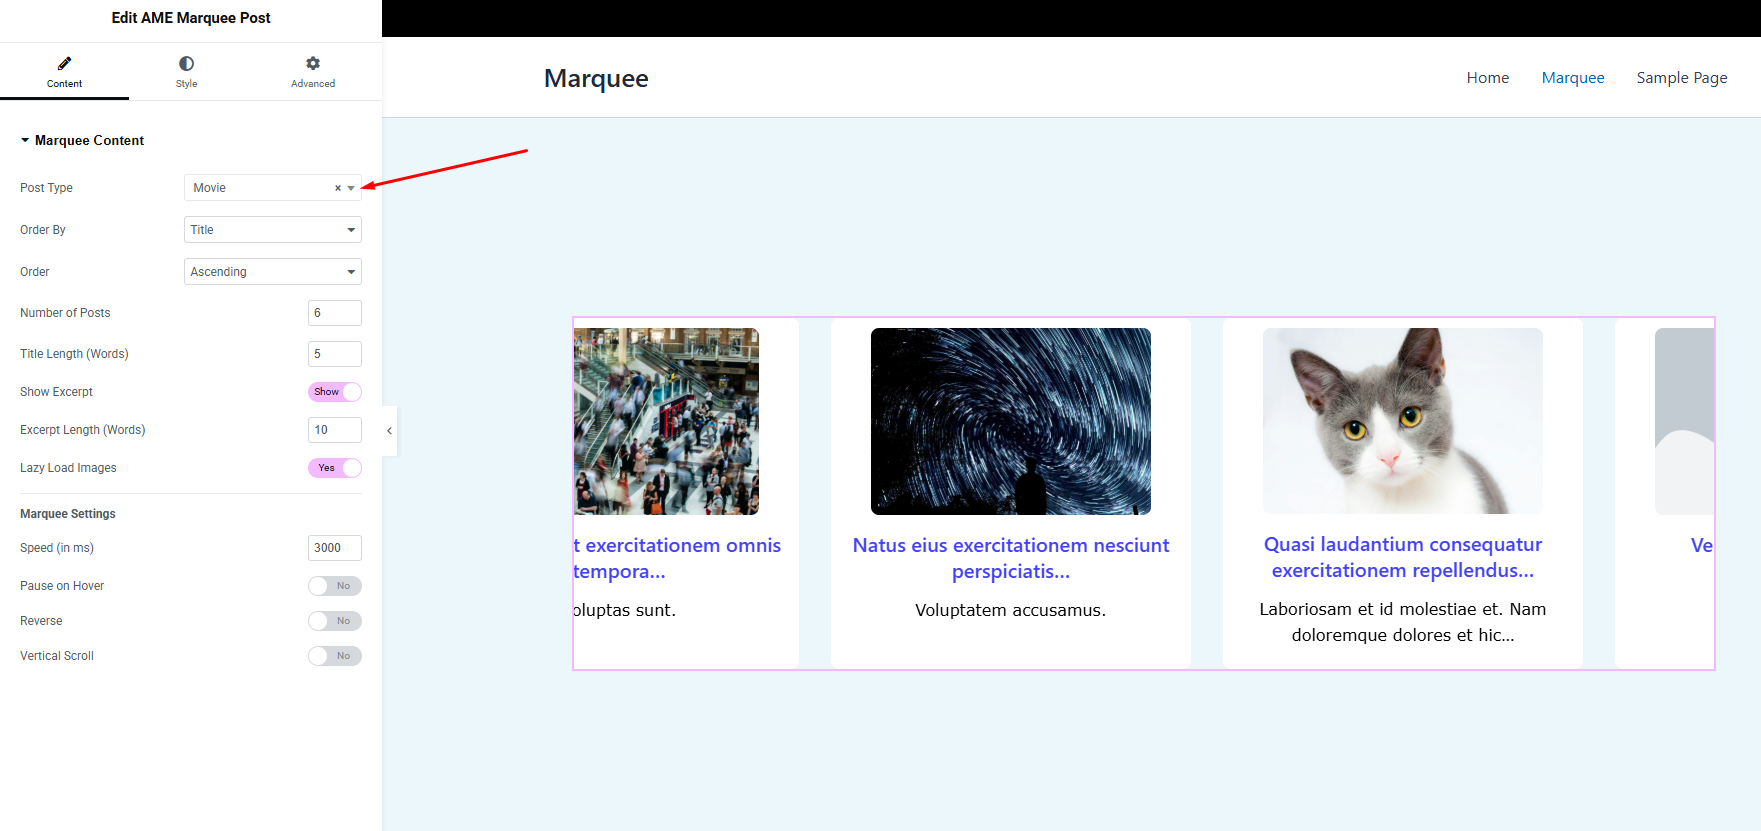Enable the Reverse switch
This screenshot has width=1761, height=831.
tap(335, 621)
